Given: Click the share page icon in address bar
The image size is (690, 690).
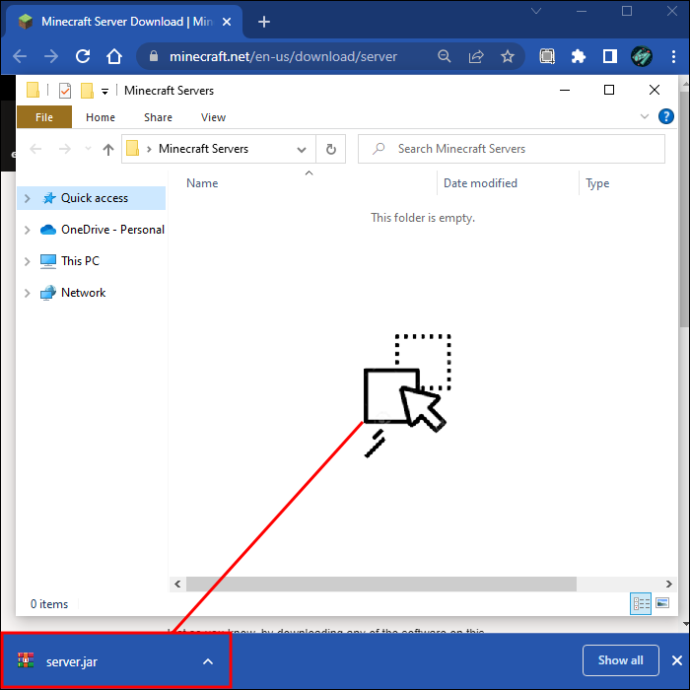Looking at the screenshot, I should [x=476, y=56].
